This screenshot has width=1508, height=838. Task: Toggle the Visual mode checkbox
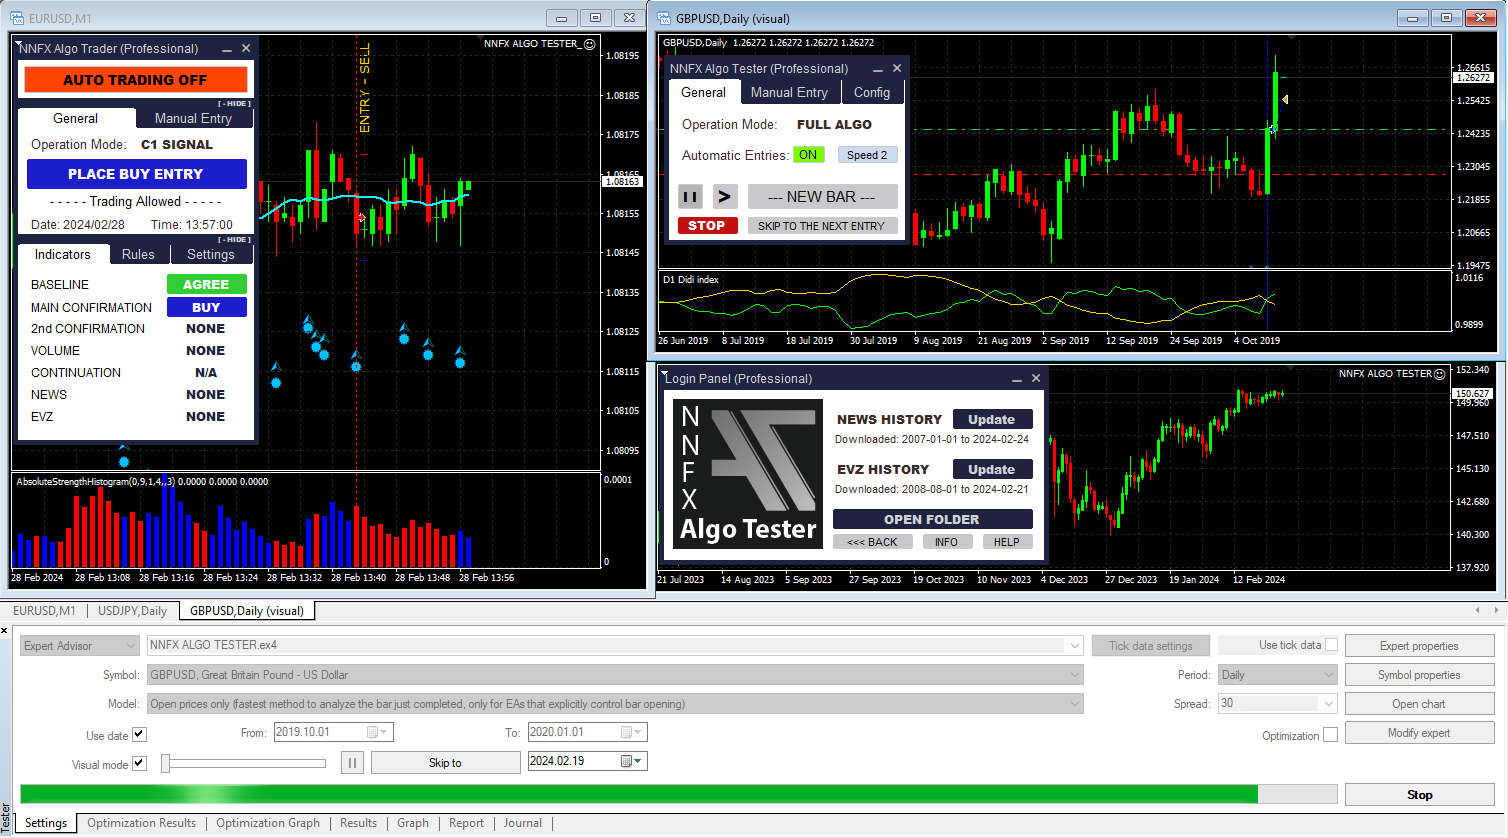(139, 764)
